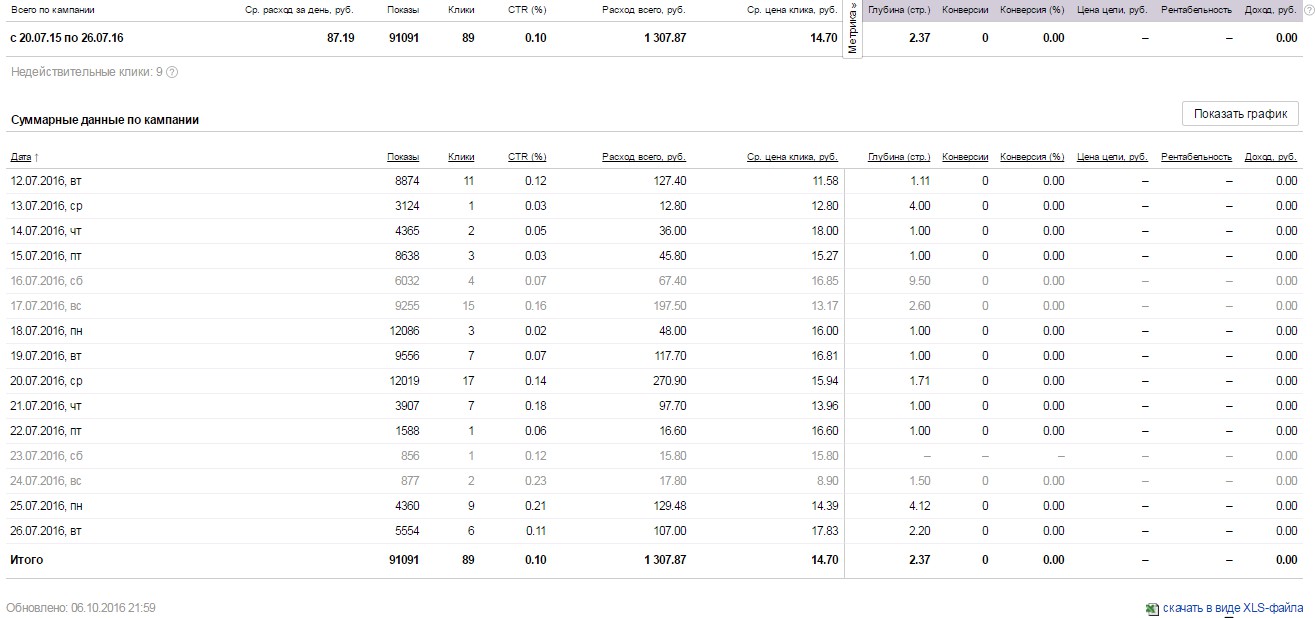Click the Обновлено: 06.10.2016 21:59 timestamp

[80, 608]
